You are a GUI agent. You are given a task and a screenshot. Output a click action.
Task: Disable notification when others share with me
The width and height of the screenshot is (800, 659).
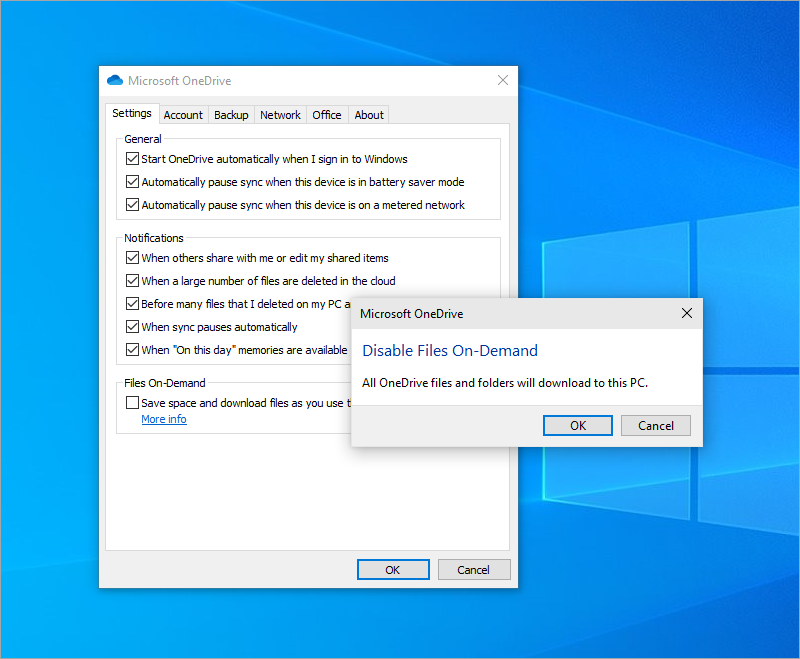click(x=132, y=258)
